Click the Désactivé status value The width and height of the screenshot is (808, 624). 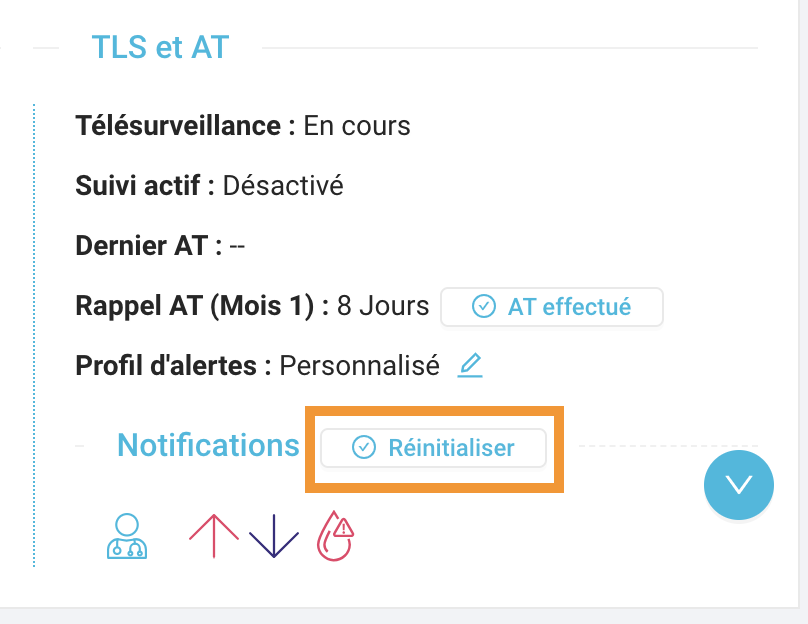click(x=283, y=185)
